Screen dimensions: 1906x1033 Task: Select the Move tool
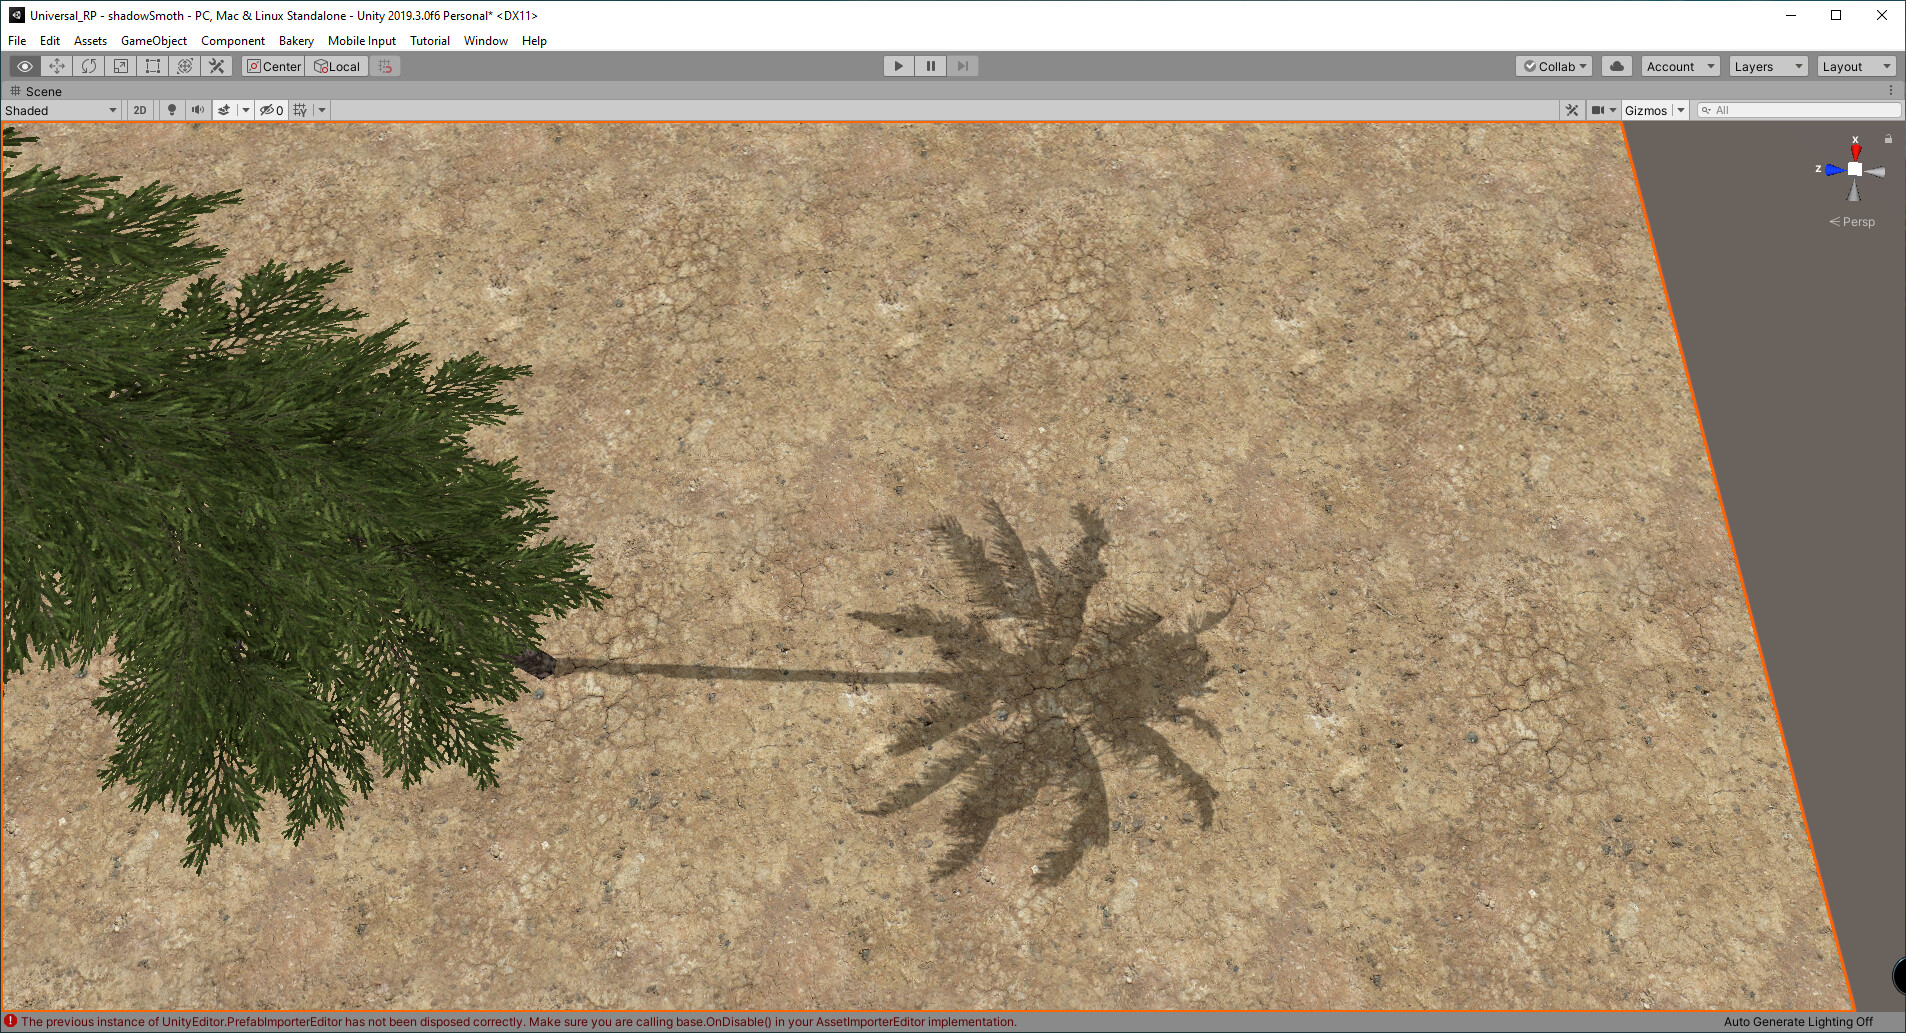tap(57, 65)
